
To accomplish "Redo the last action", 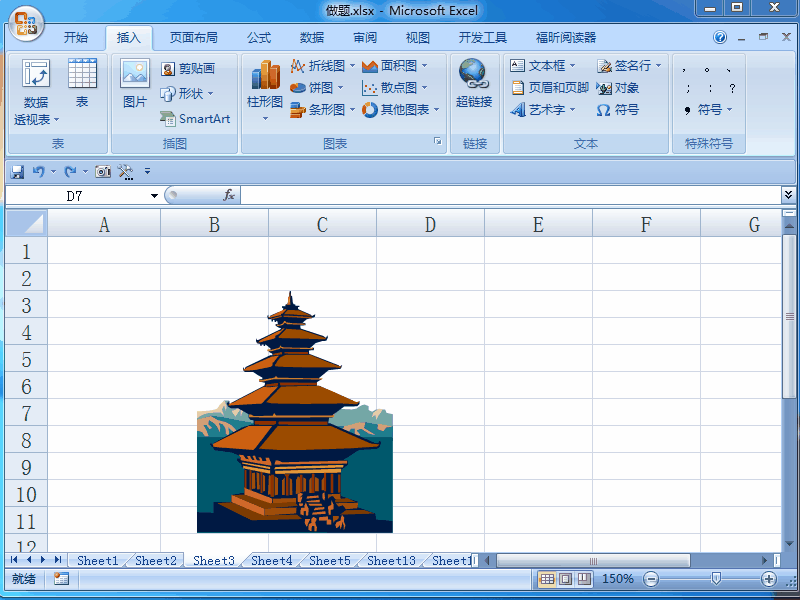I will point(70,172).
